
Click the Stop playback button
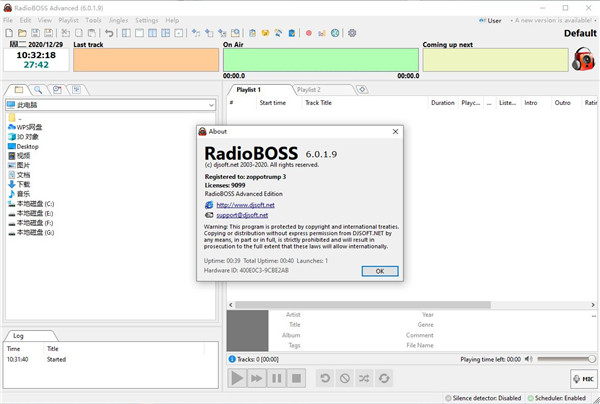coord(296,378)
